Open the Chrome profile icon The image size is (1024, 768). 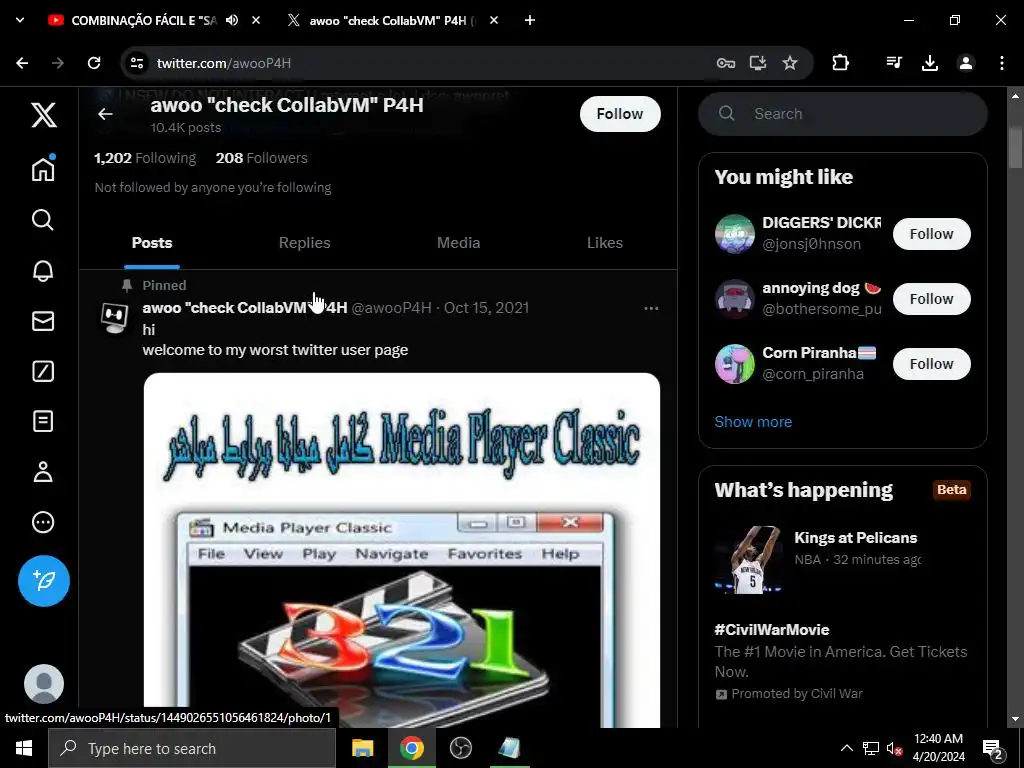point(966,63)
